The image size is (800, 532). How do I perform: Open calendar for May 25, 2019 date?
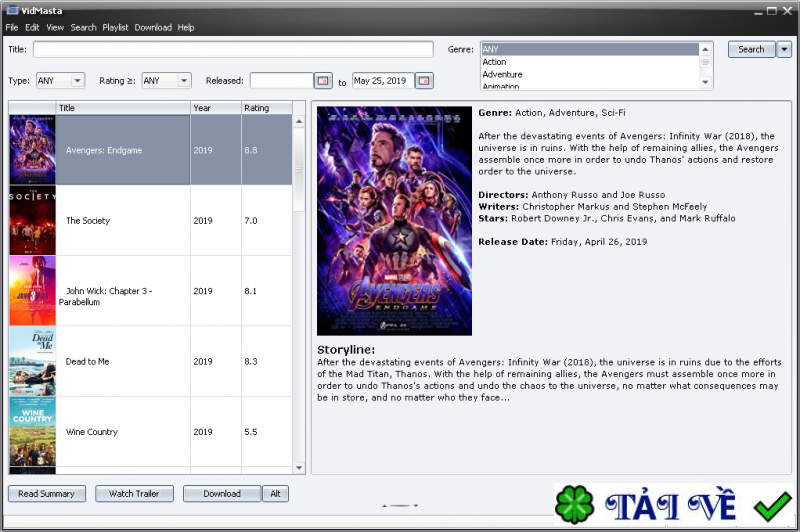click(x=424, y=81)
